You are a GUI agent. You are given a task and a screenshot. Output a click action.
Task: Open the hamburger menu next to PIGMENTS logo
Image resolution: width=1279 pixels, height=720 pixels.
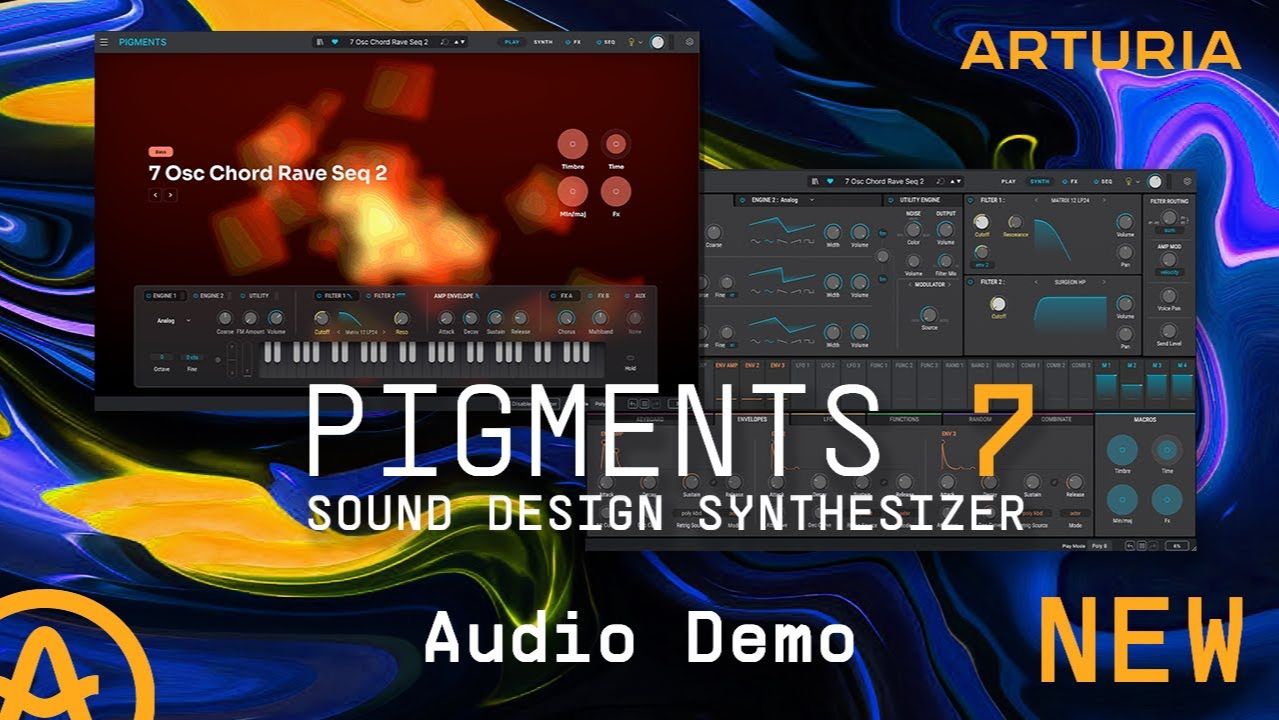click(104, 43)
